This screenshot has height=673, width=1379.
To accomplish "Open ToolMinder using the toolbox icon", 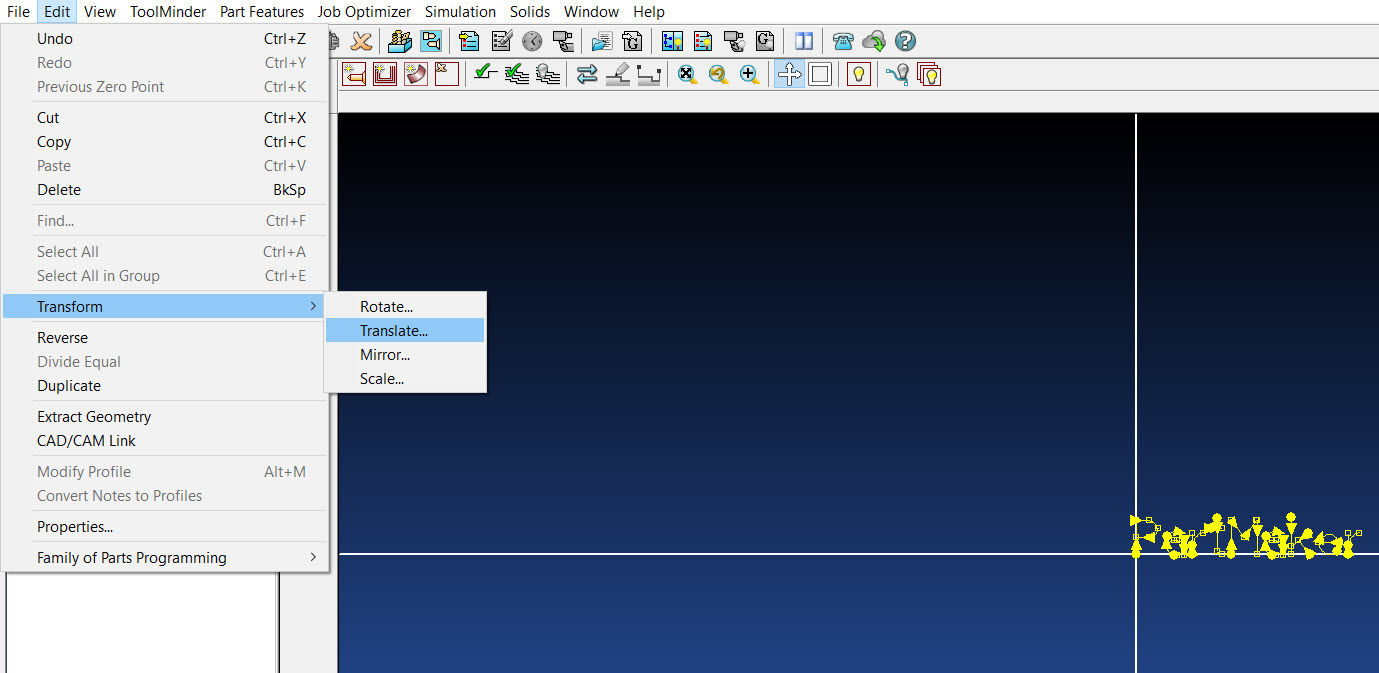I will 399,41.
